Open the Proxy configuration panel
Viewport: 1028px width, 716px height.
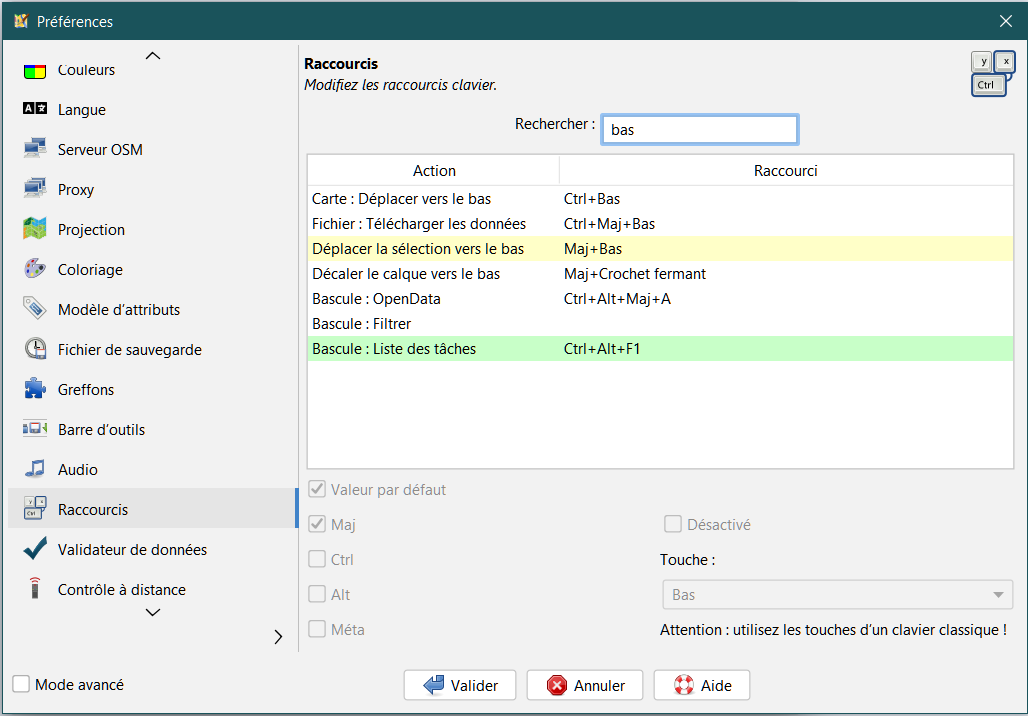click(74, 189)
